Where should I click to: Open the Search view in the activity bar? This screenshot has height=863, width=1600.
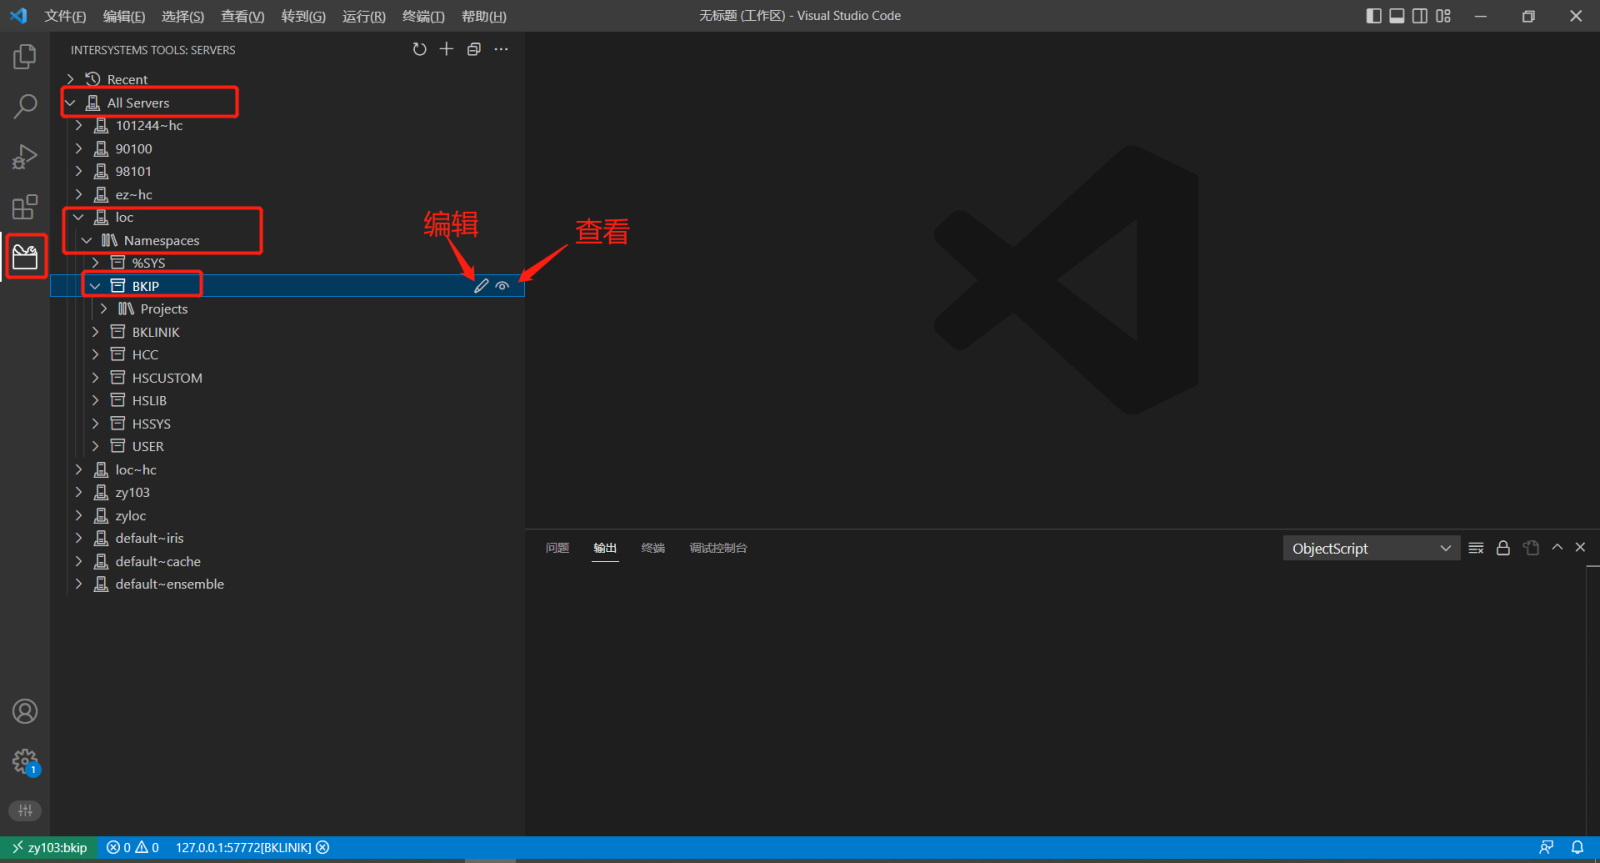click(25, 106)
